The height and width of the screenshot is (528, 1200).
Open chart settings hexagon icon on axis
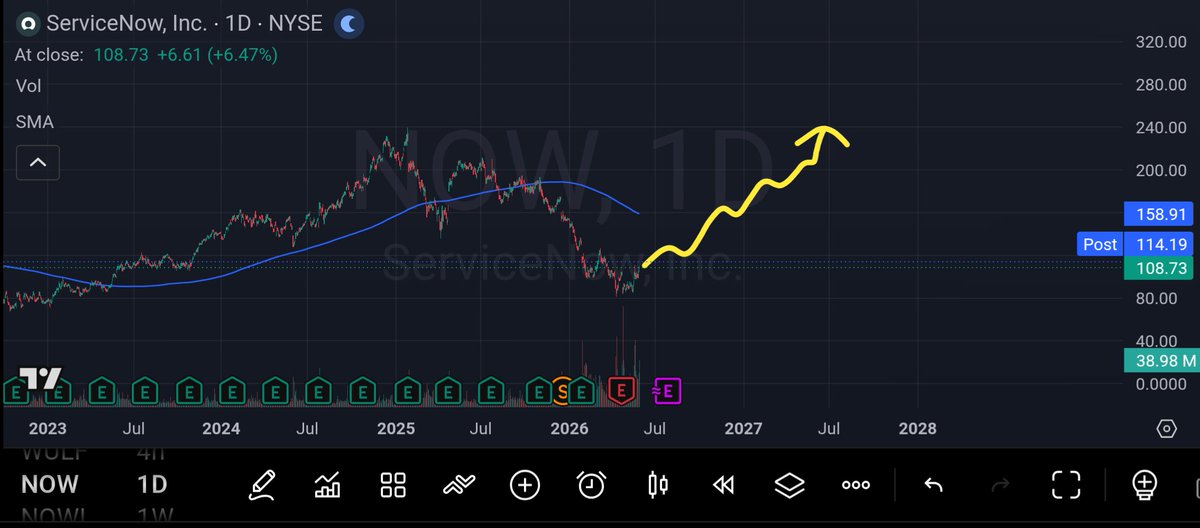[1166, 429]
